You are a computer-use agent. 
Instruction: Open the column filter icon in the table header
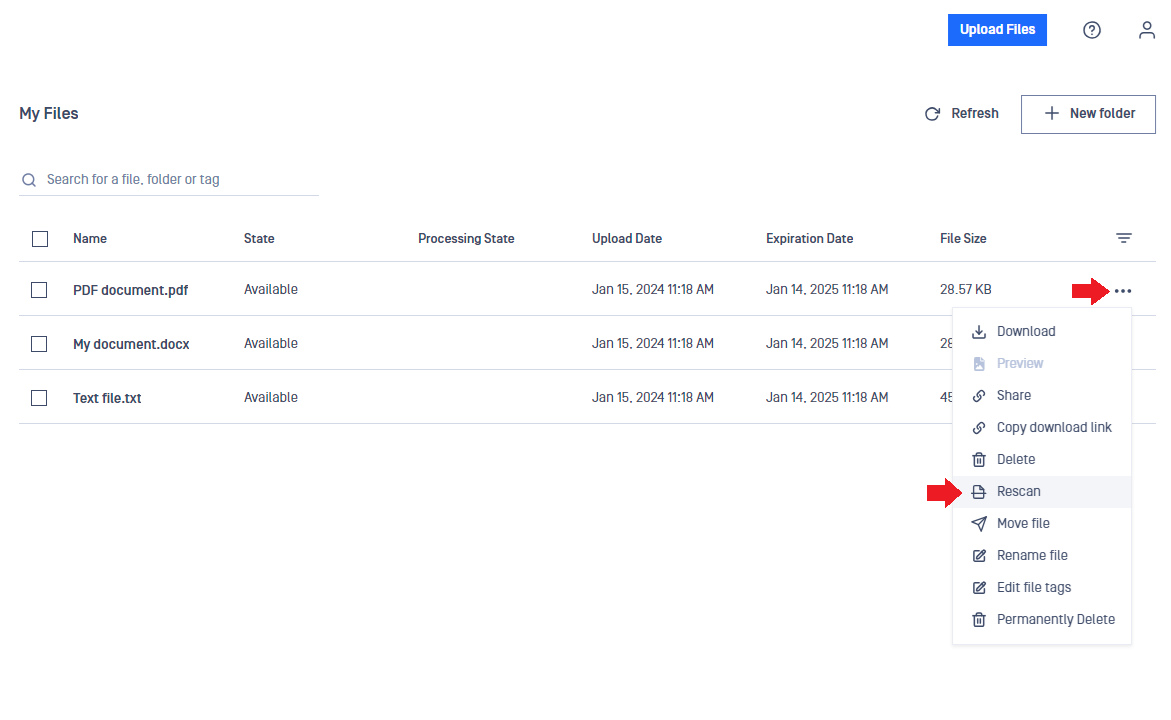coord(1124,238)
